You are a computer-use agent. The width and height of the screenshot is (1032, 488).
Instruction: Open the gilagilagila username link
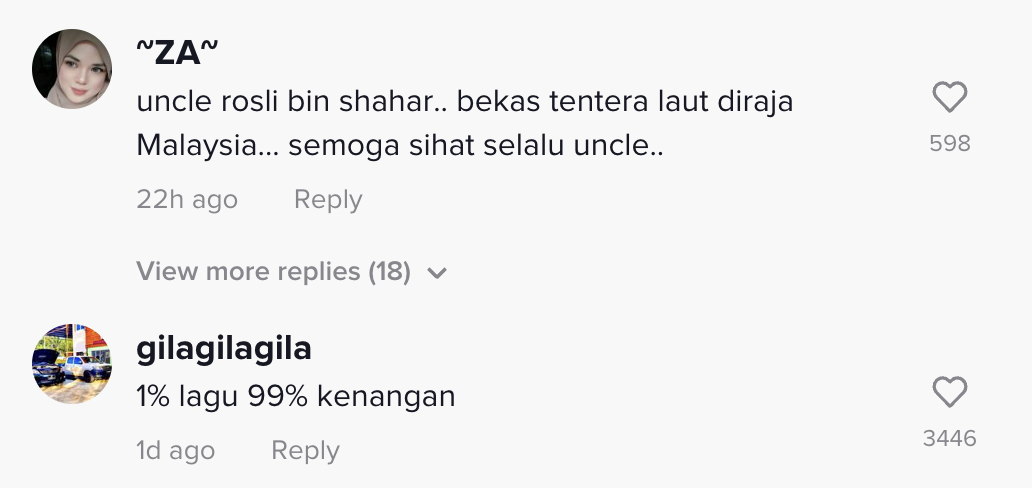point(224,349)
